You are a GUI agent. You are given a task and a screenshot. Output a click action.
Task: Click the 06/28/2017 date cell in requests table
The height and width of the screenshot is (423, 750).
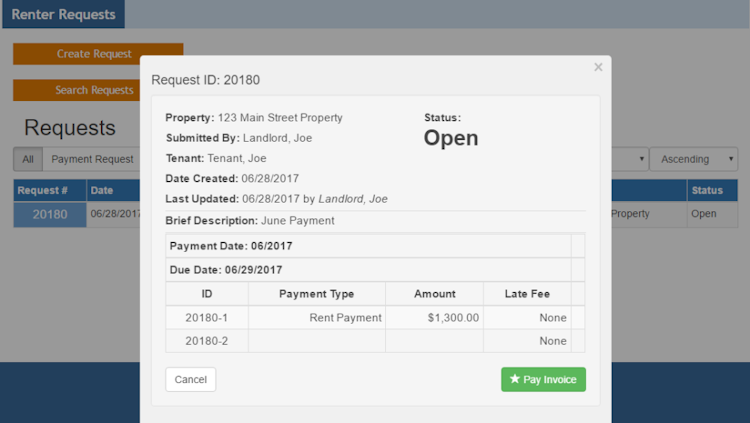pyautogui.click(x=114, y=214)
